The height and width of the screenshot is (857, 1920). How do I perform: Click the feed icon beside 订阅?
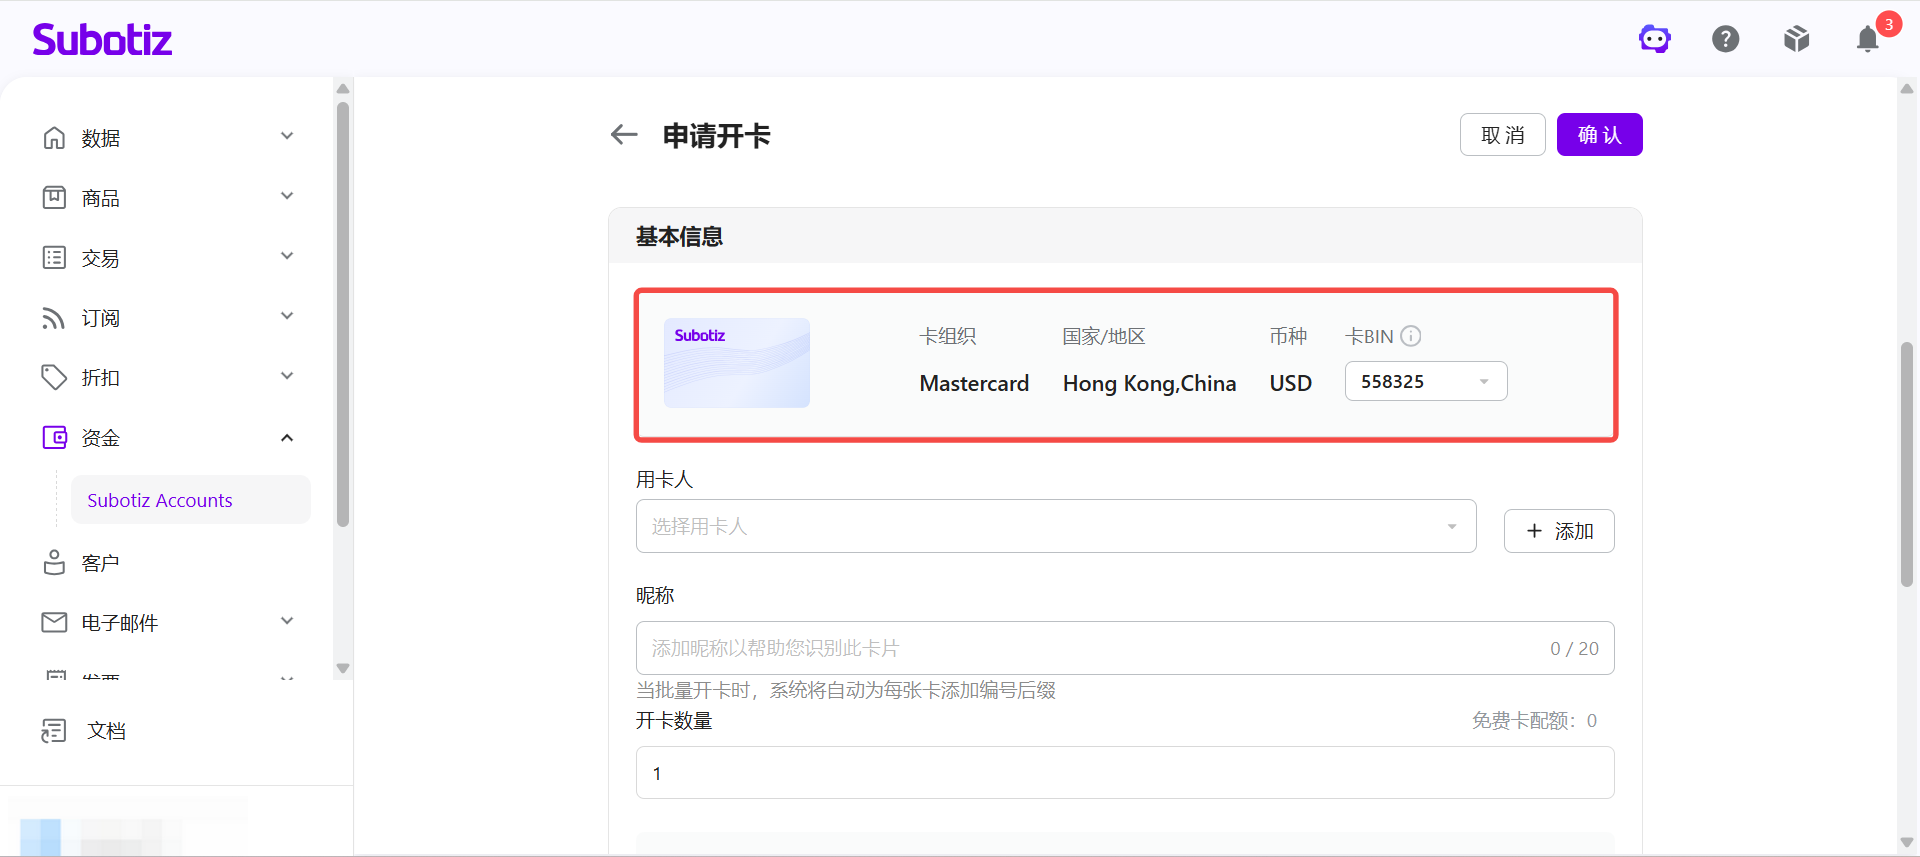pyautogui.click(x=54, y=318)
